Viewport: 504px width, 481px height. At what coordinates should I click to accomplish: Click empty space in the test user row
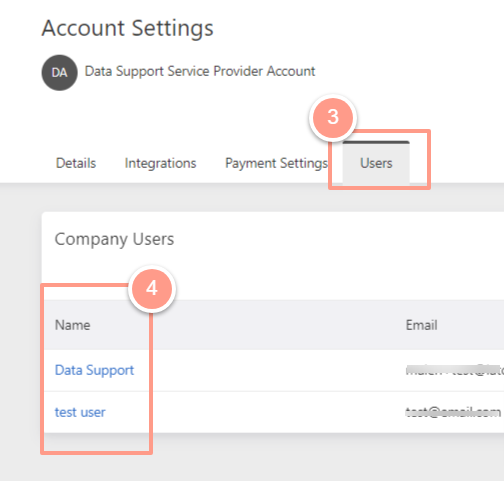(x=267, y=412)
